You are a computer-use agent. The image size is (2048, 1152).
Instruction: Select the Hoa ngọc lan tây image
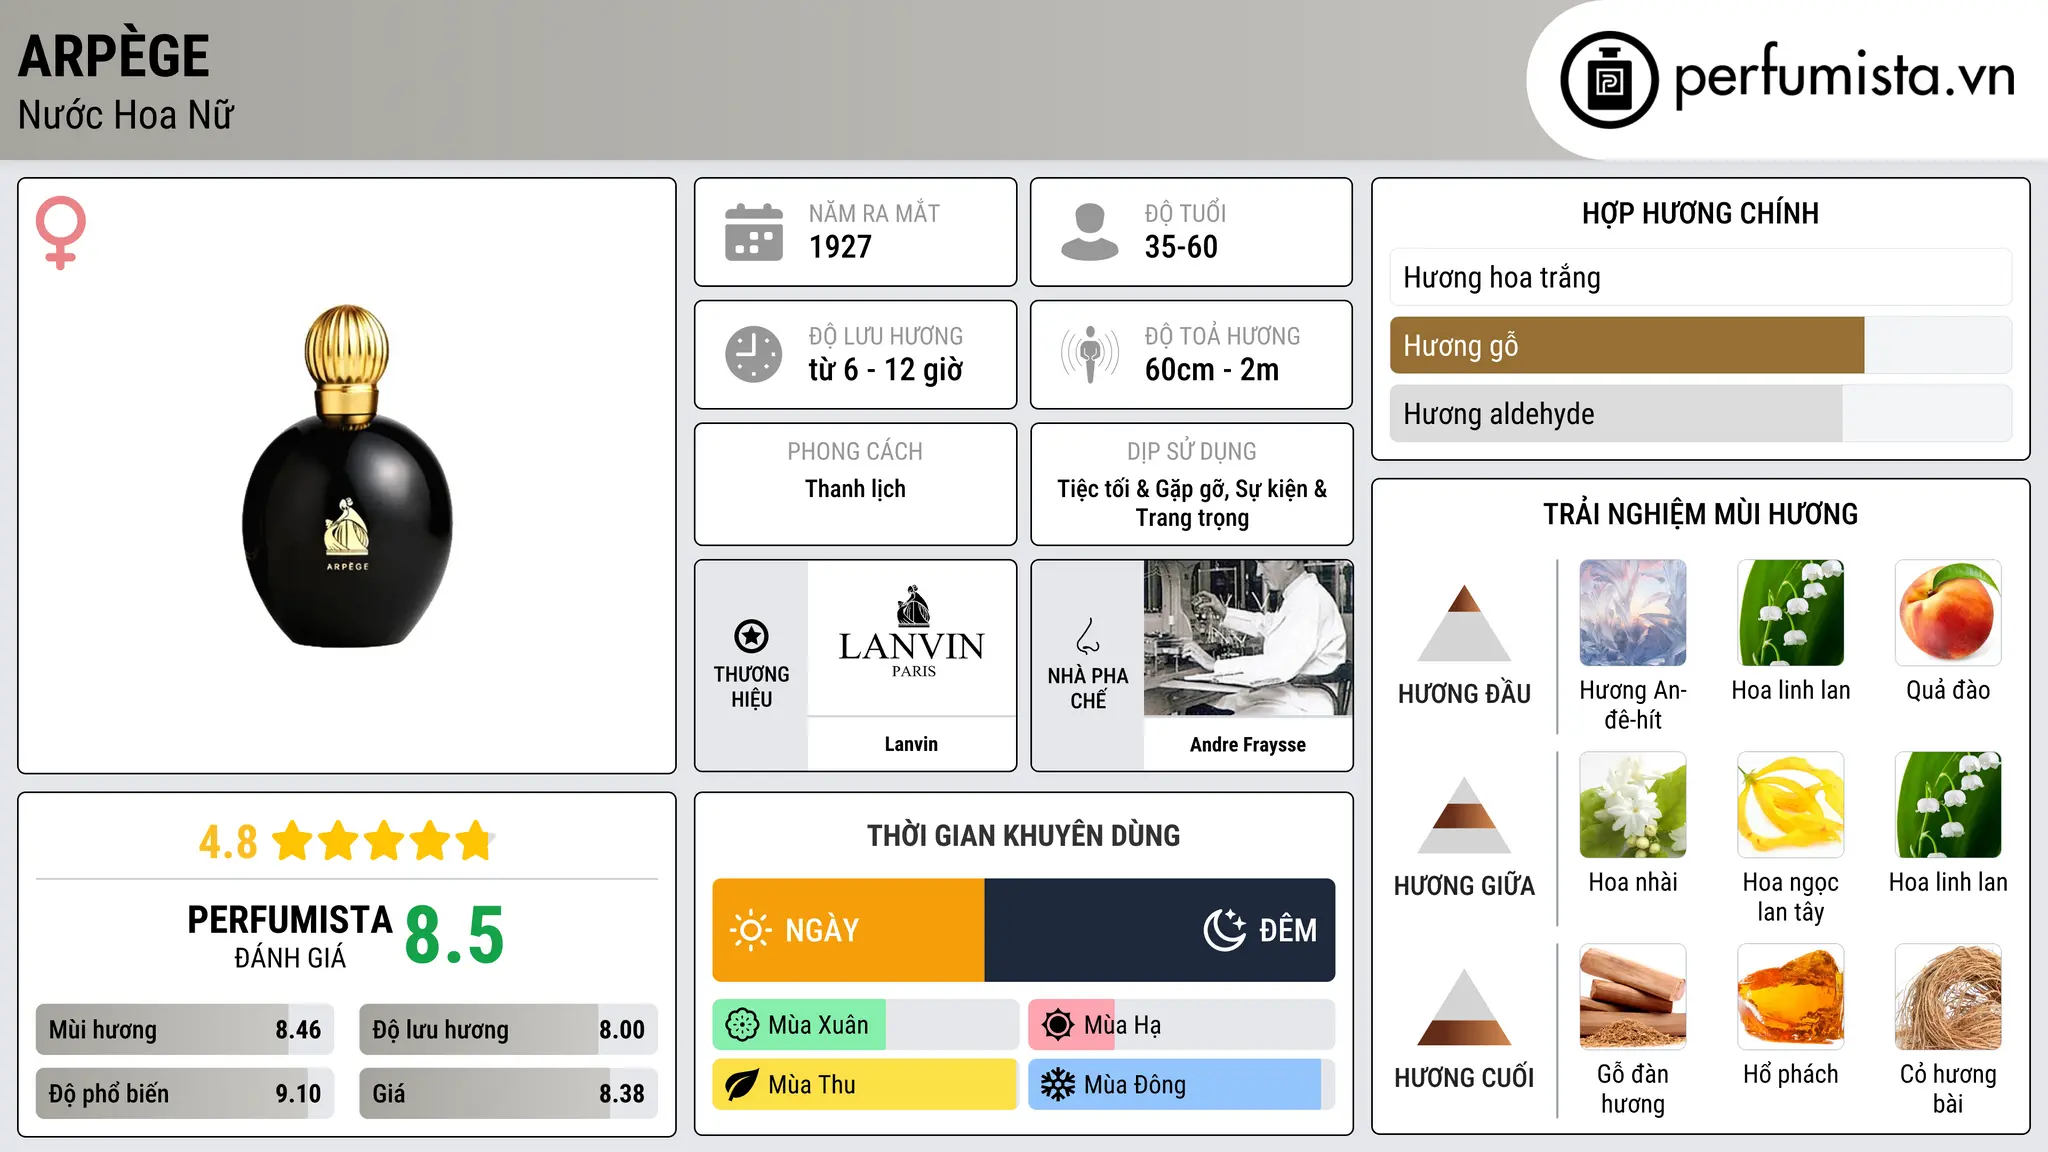point(1791,805)
